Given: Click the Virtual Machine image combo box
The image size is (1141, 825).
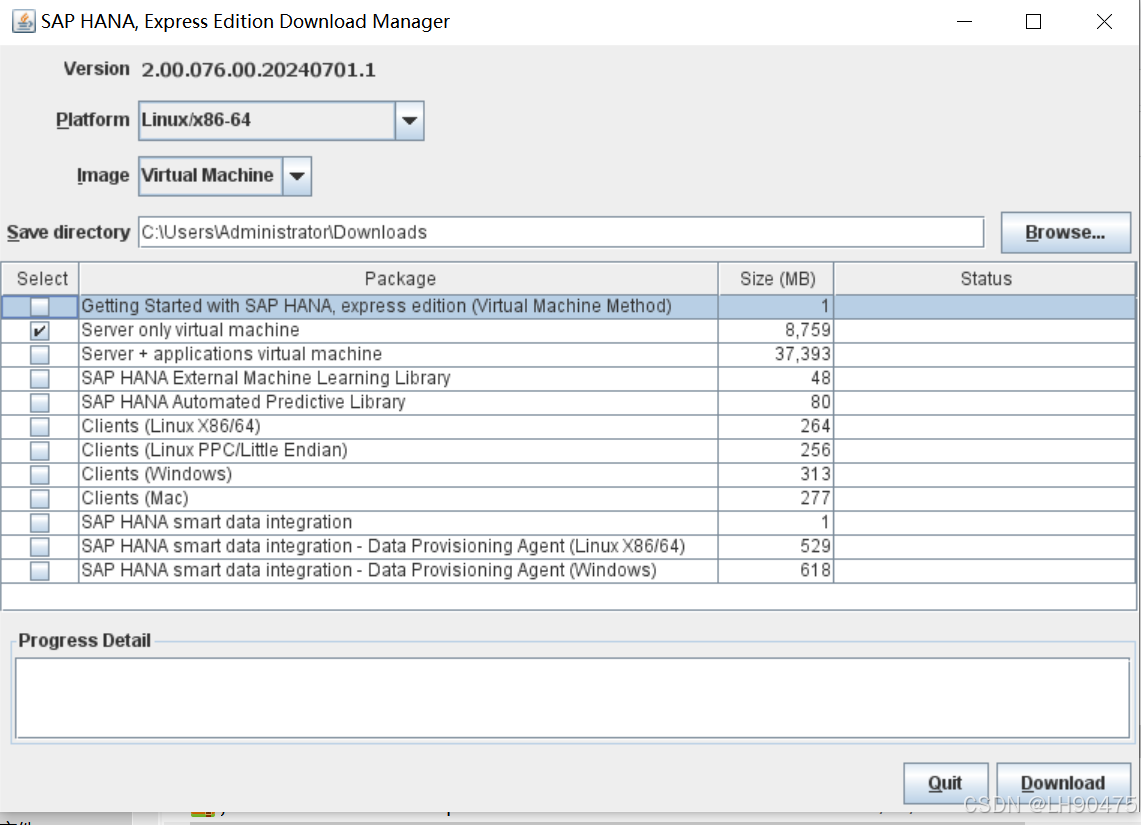Looking at the screenshot, I should click(225, 176).
